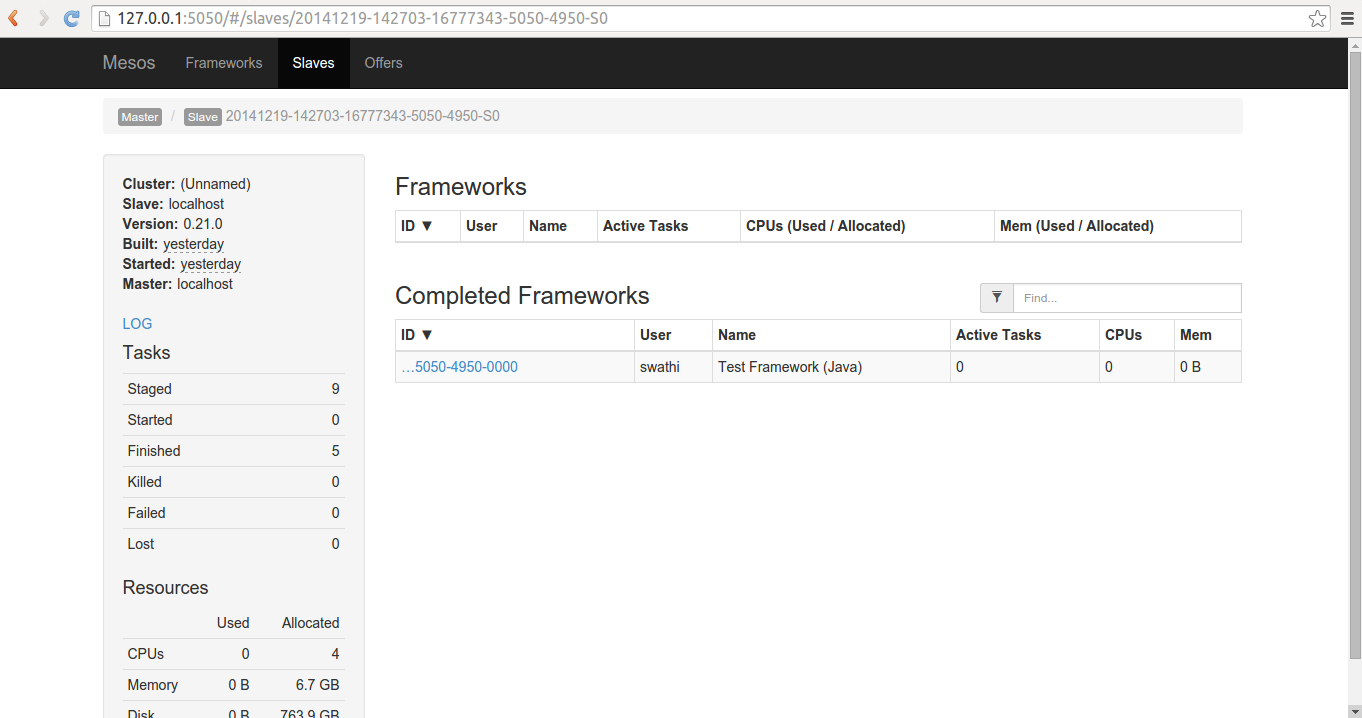This screenshot has width=1362, height=718.
Task: Sort Frameworks table by Name column
Action: (x=560, y=226)
